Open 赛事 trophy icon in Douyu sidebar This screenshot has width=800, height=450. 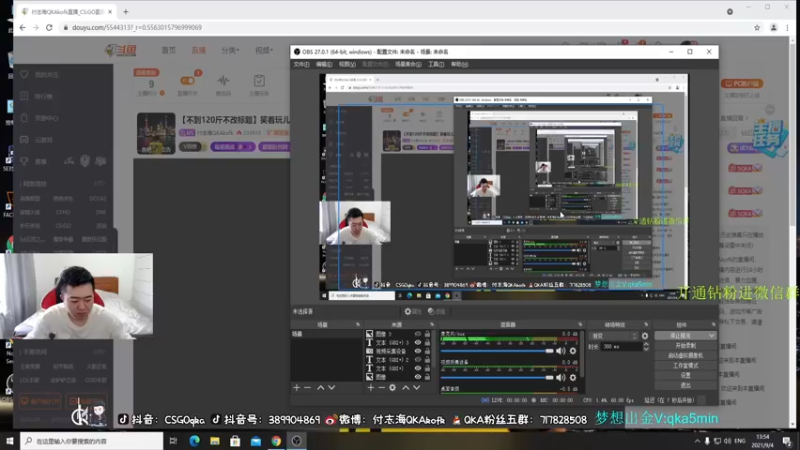tap(24, 161)
